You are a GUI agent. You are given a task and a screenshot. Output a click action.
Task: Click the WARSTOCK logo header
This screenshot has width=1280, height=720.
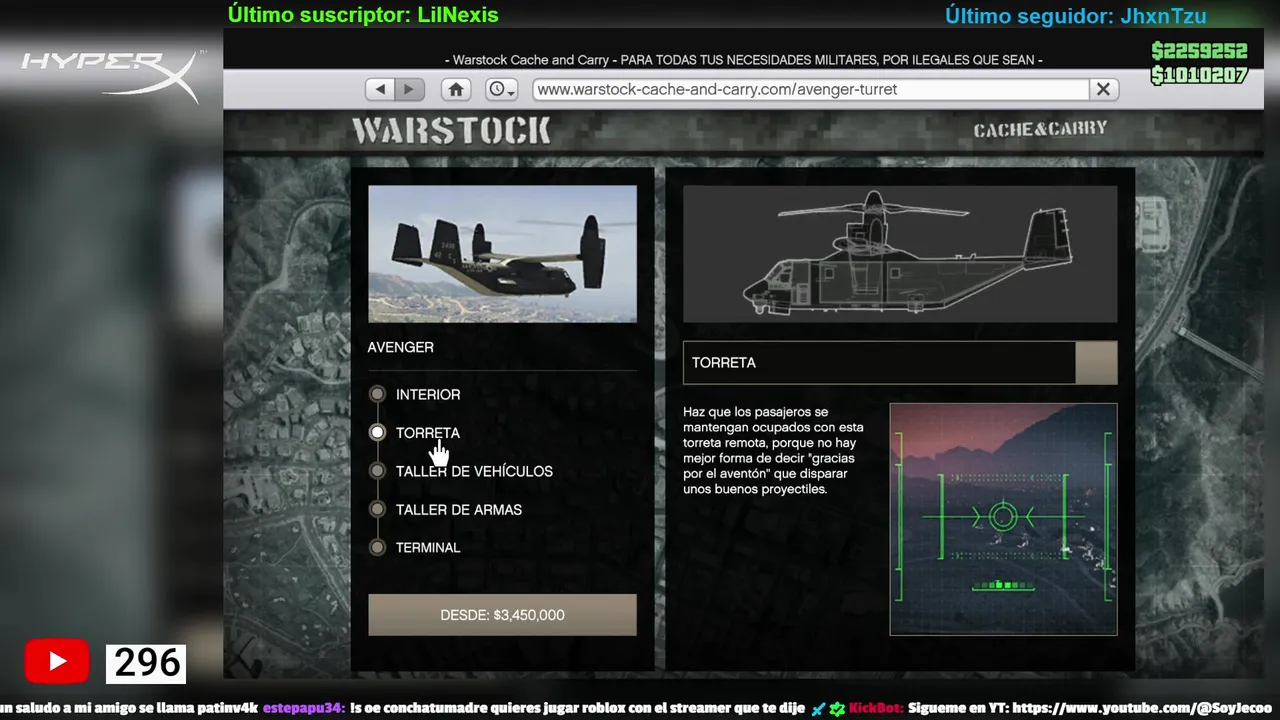(x=451, y=130)
